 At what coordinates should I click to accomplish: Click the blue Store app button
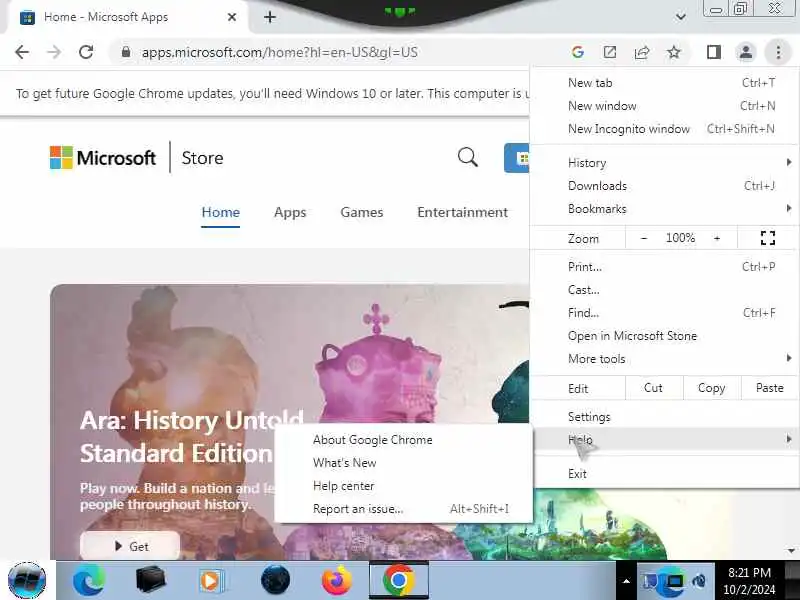[517, 158]
